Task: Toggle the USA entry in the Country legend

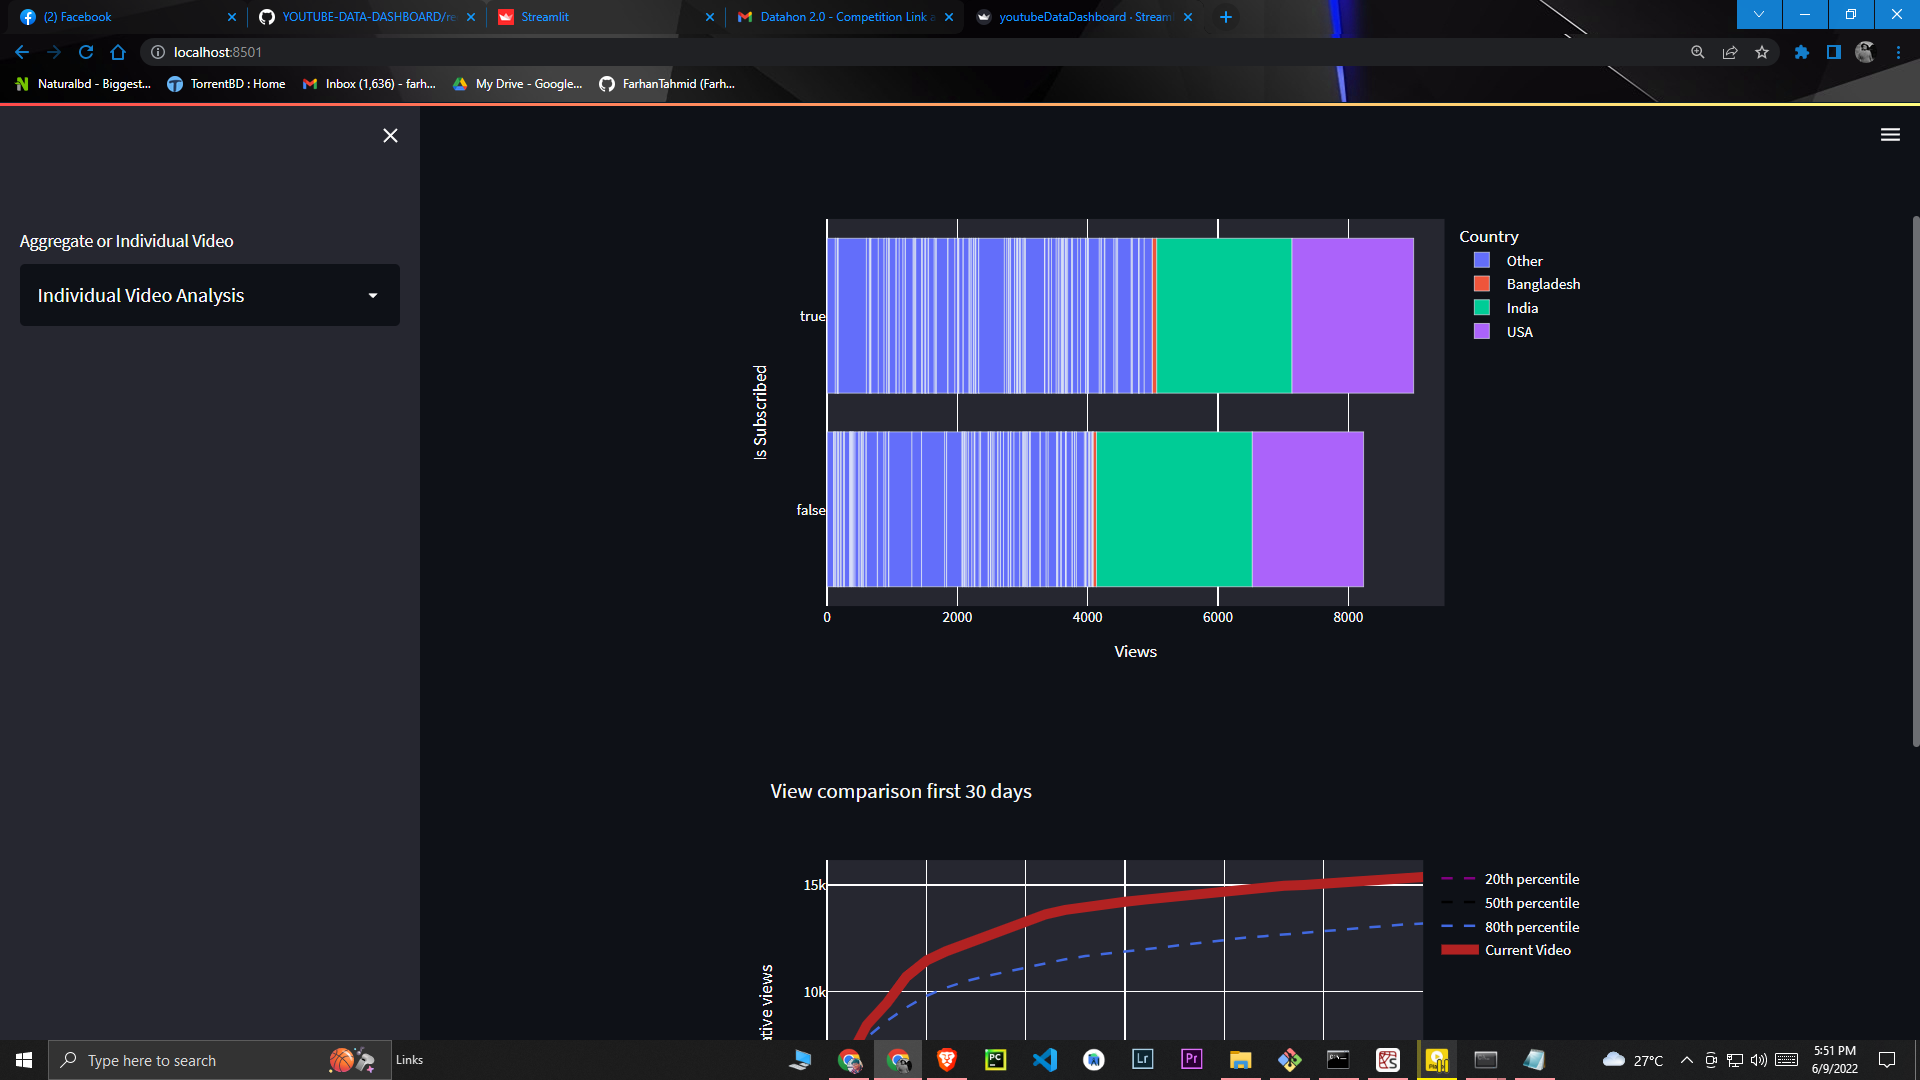Action: pyautogui.click(x=1519, y=332)
